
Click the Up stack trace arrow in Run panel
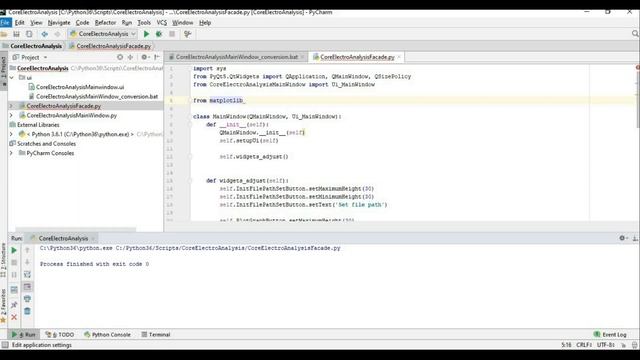(27, 250)
